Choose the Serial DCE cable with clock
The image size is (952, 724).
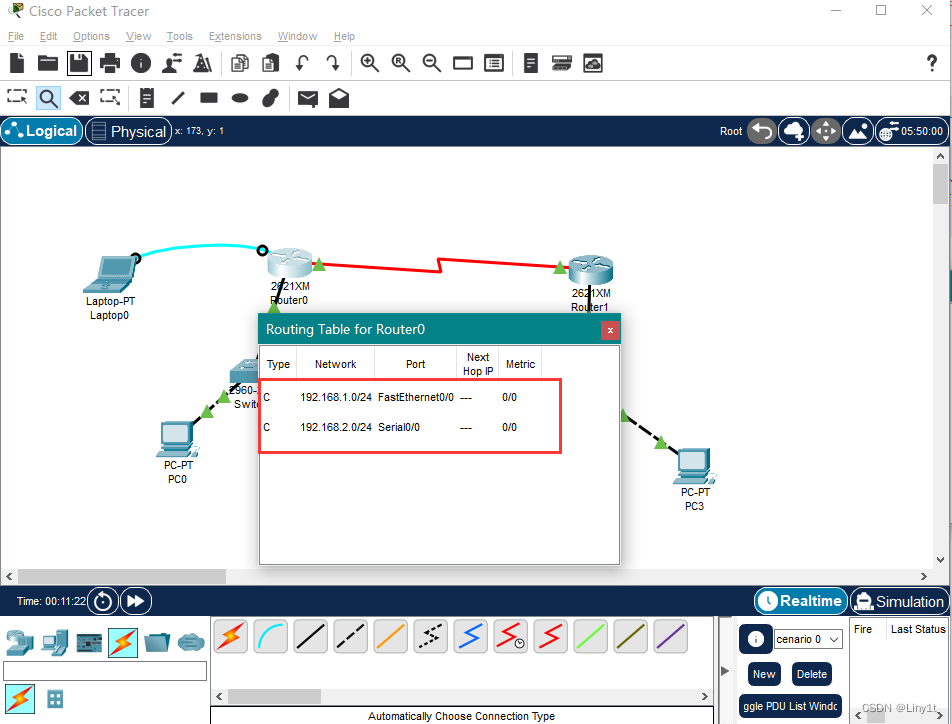(511, 636)
